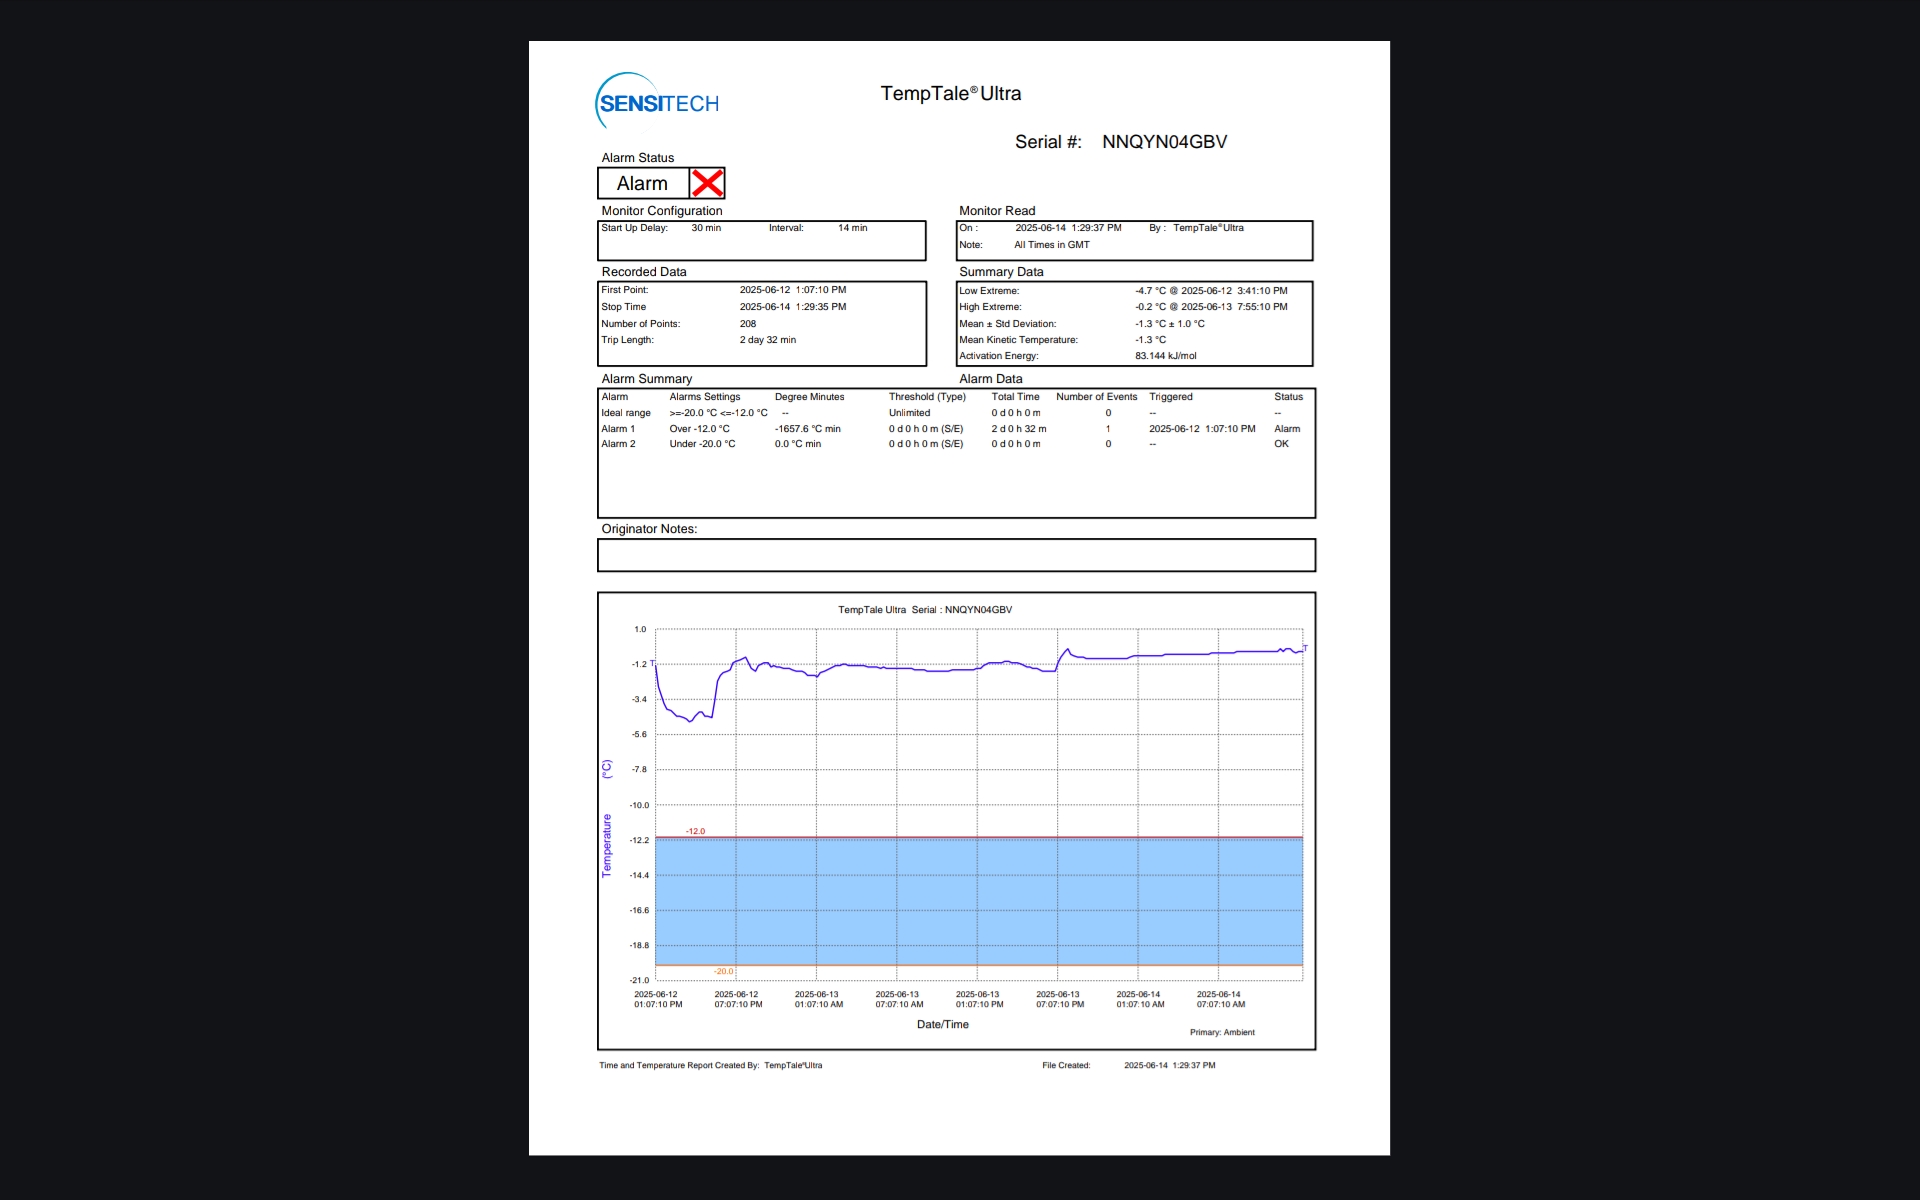Click Number of Points value 208
Screen dimensions: 1920x1200
click(748, 324)
